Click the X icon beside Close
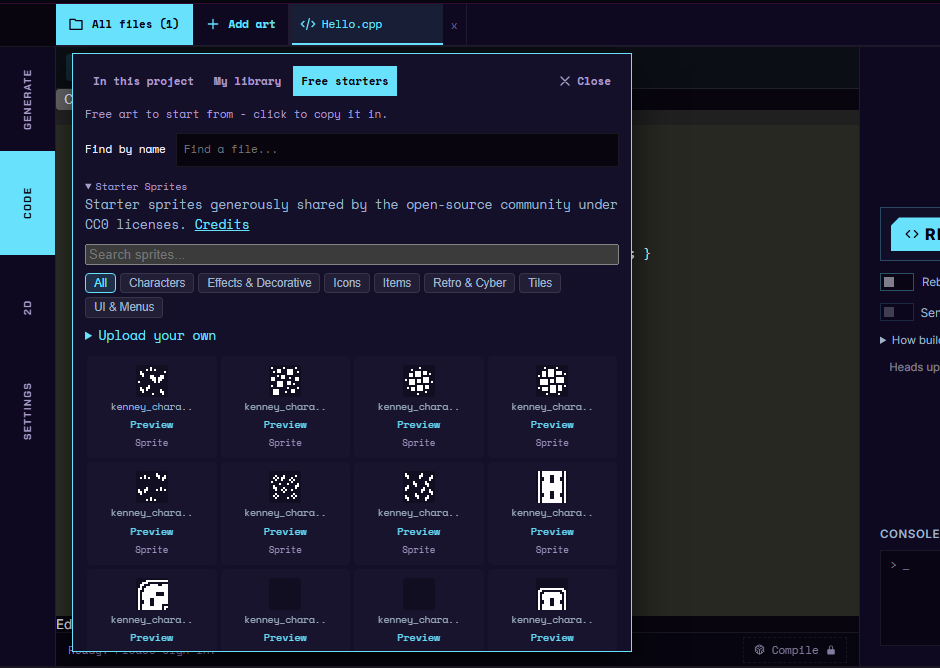This screenshot has width=940, height=668. (565, 81)
